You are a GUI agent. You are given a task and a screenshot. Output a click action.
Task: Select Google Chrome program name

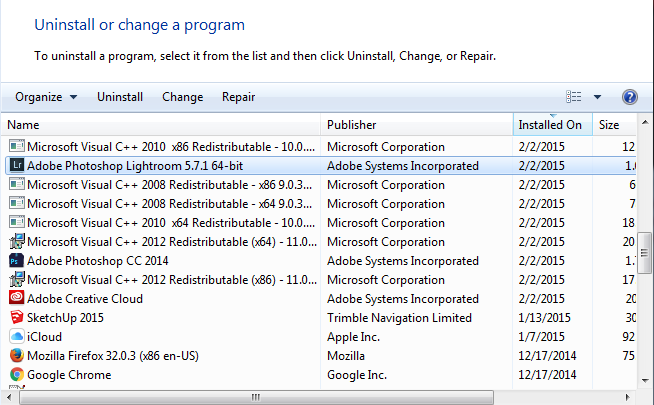click(69, 375)
